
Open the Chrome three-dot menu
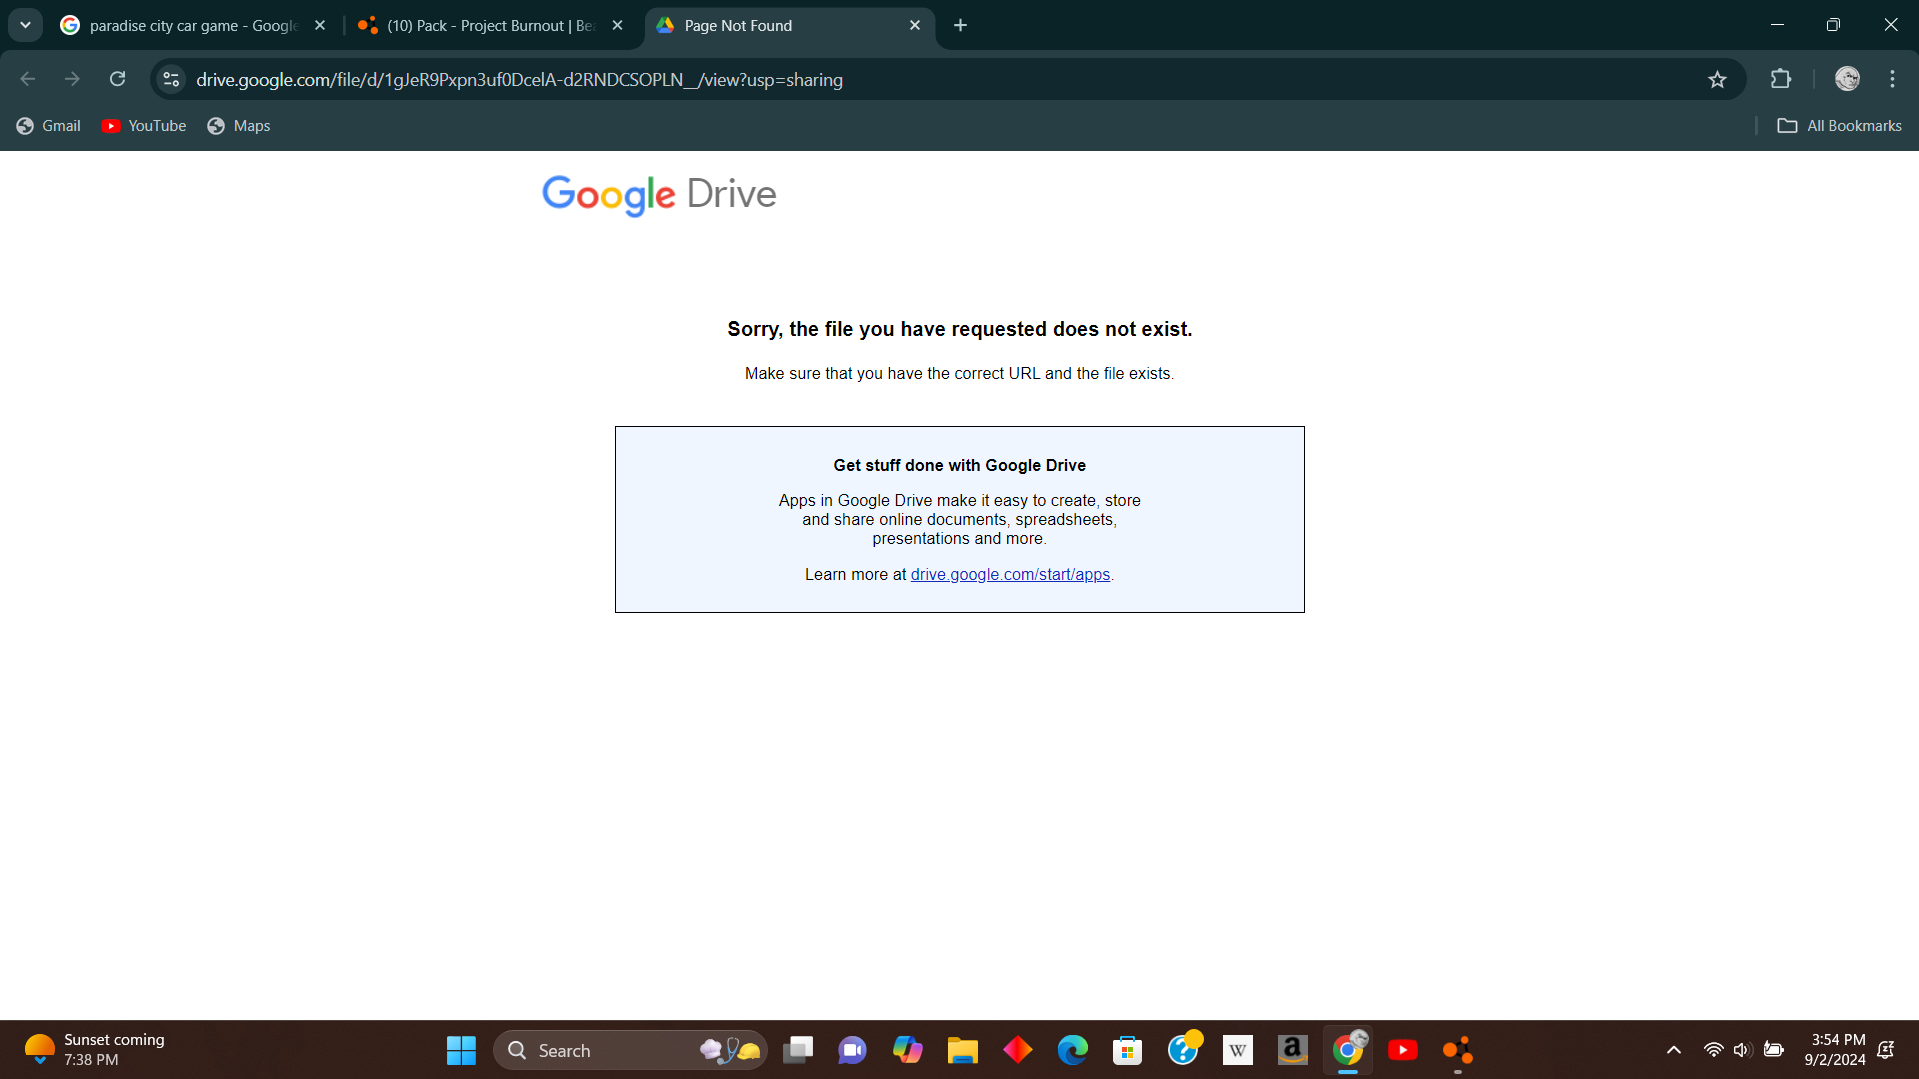pyautogui.click(x=1892, y=79)
